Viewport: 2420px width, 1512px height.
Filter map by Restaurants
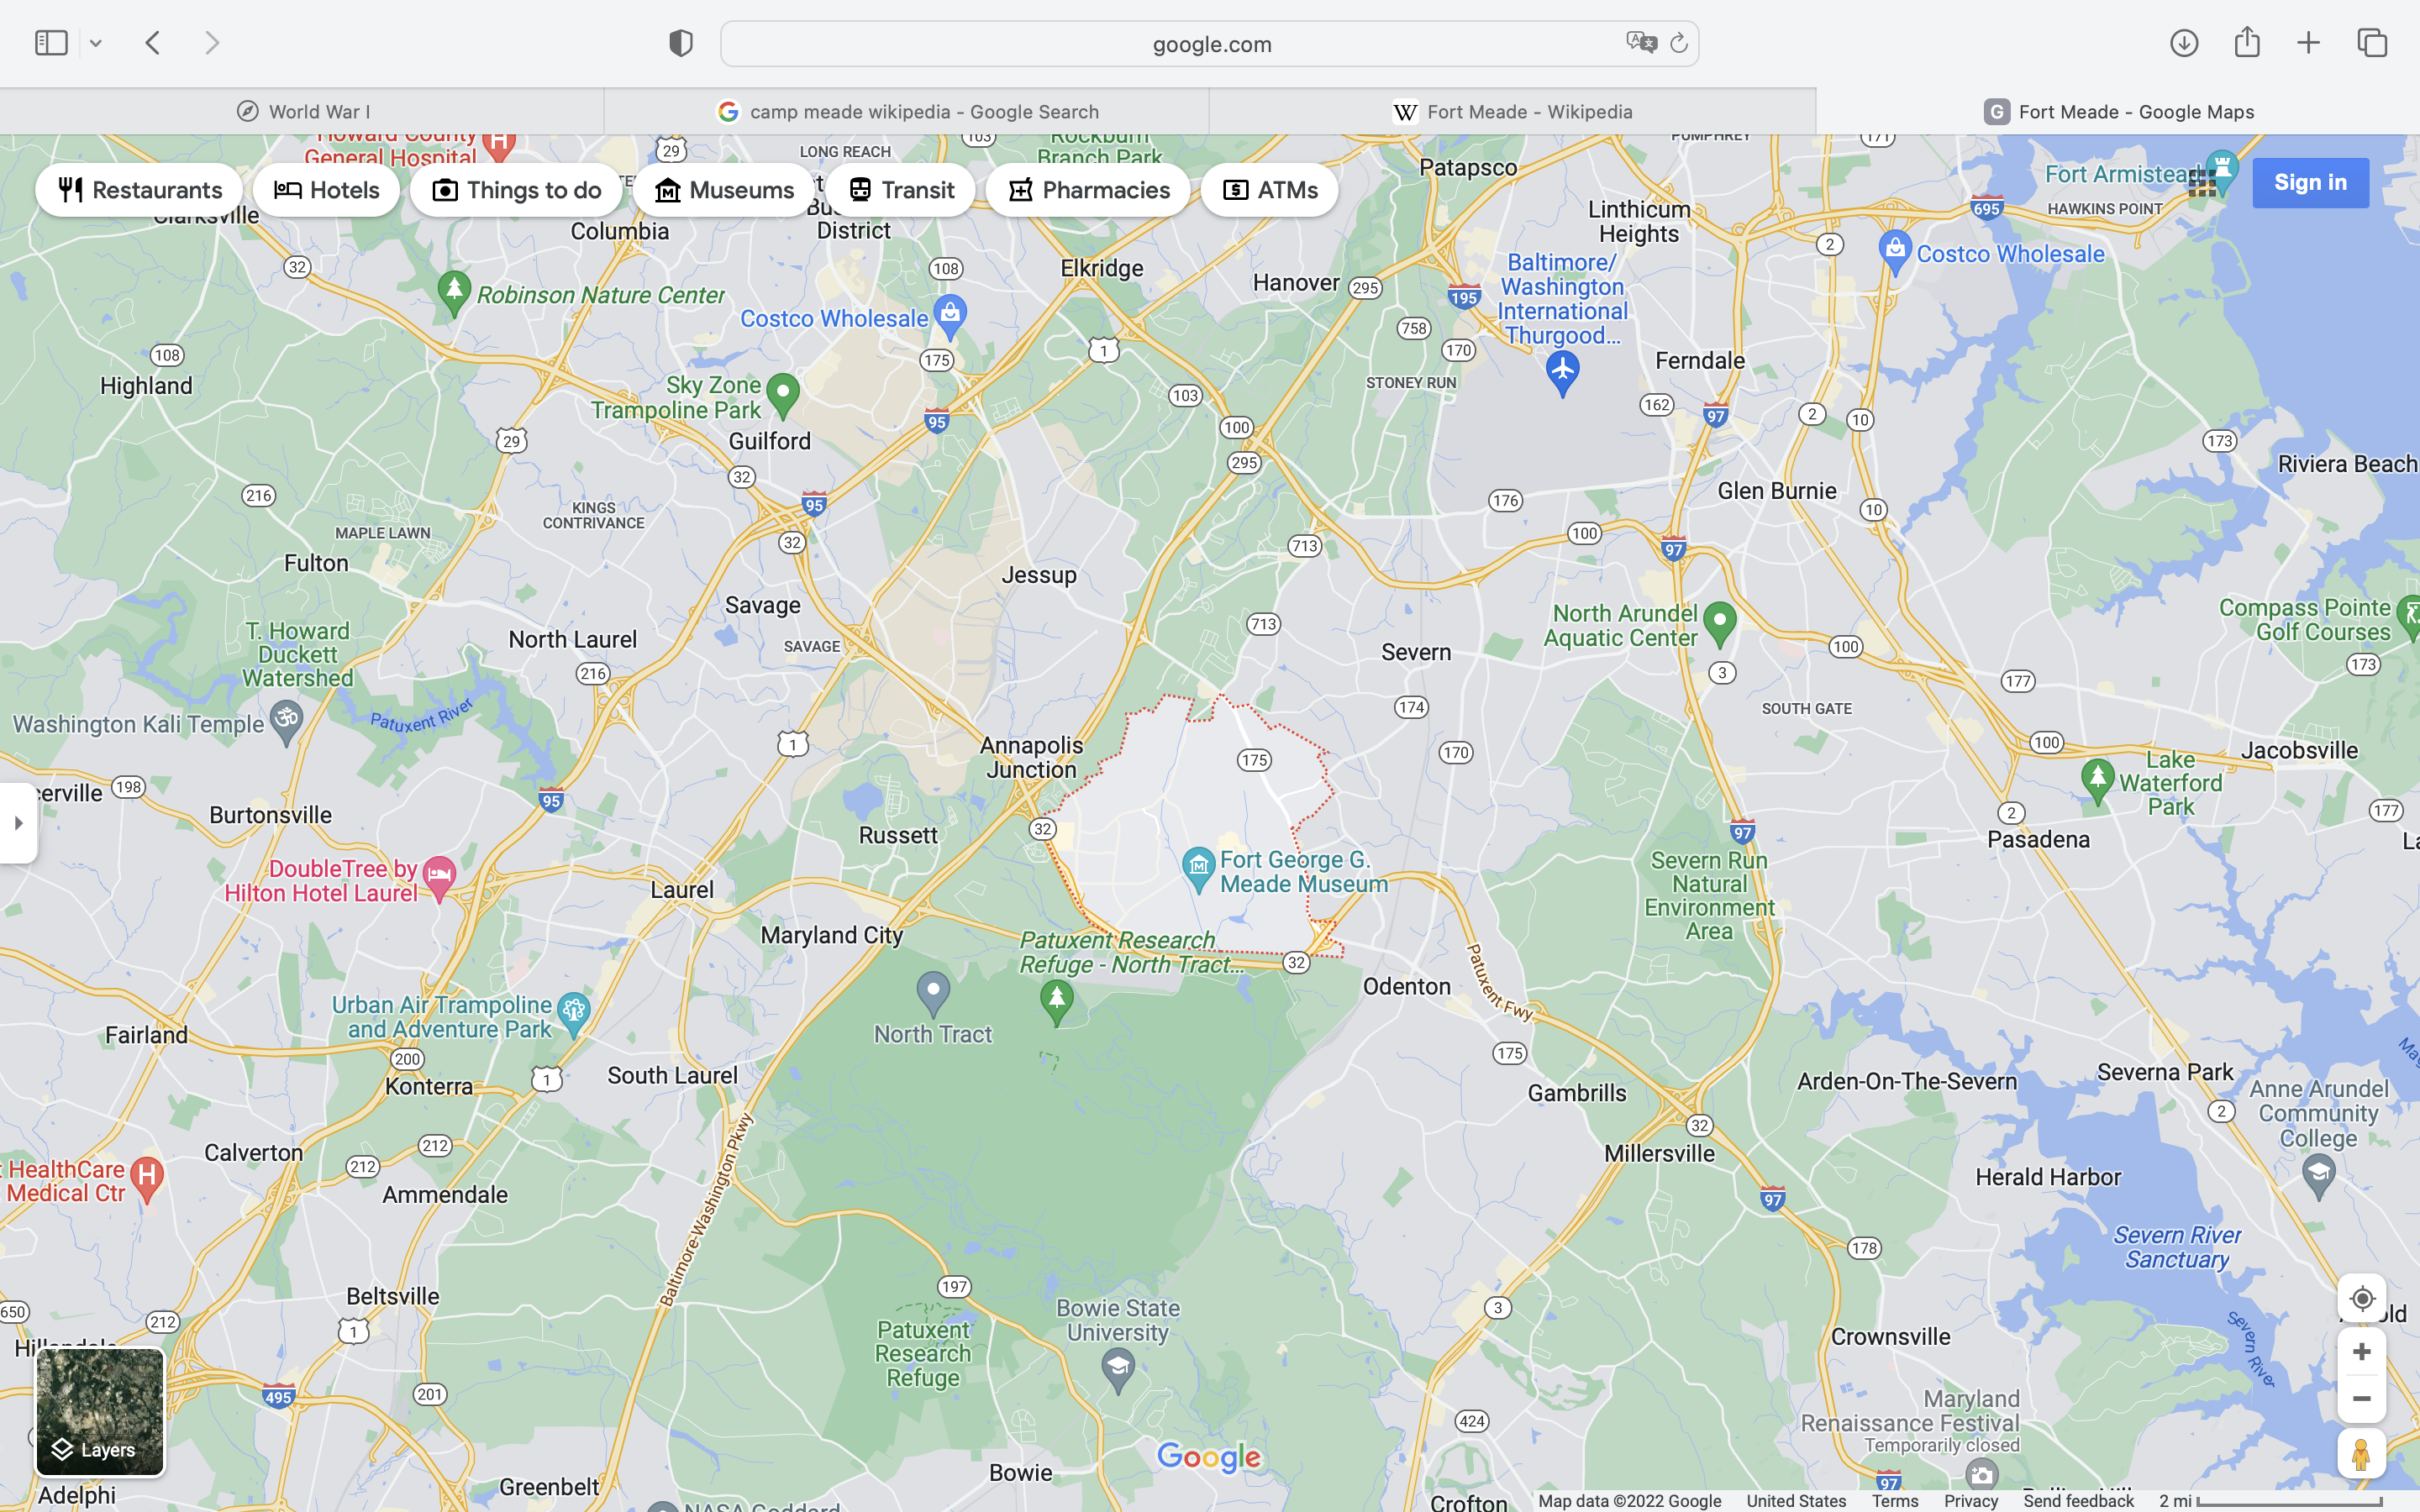pyautogui.click(x=139, y=190)
